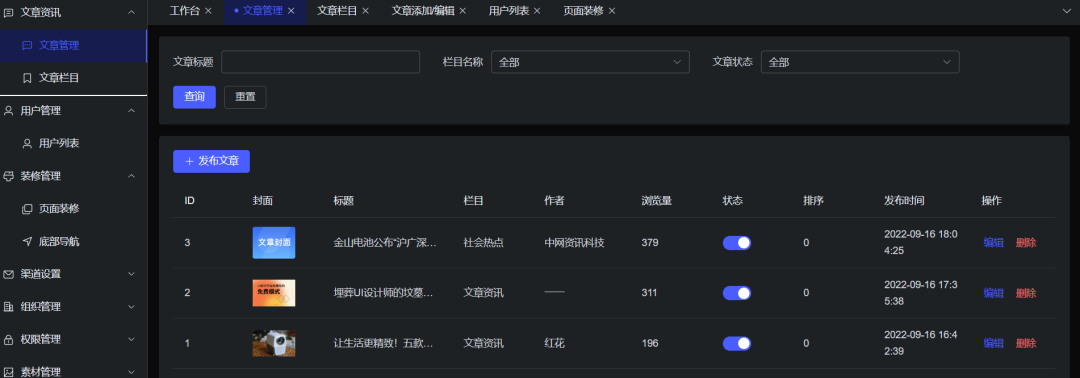Screen dimensions: 1080x378
Task: Click the title 埋葬UI设计师的坟墓…
Action: point(384,293)
